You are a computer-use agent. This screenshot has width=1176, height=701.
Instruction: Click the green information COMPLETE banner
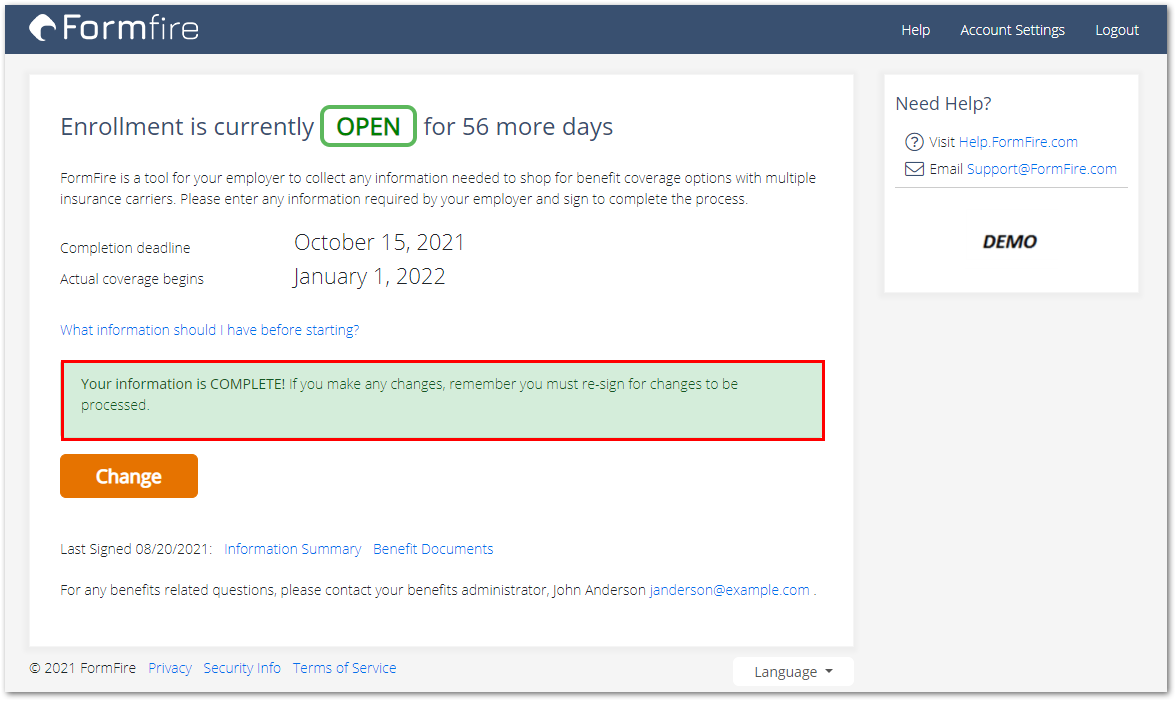442,400
